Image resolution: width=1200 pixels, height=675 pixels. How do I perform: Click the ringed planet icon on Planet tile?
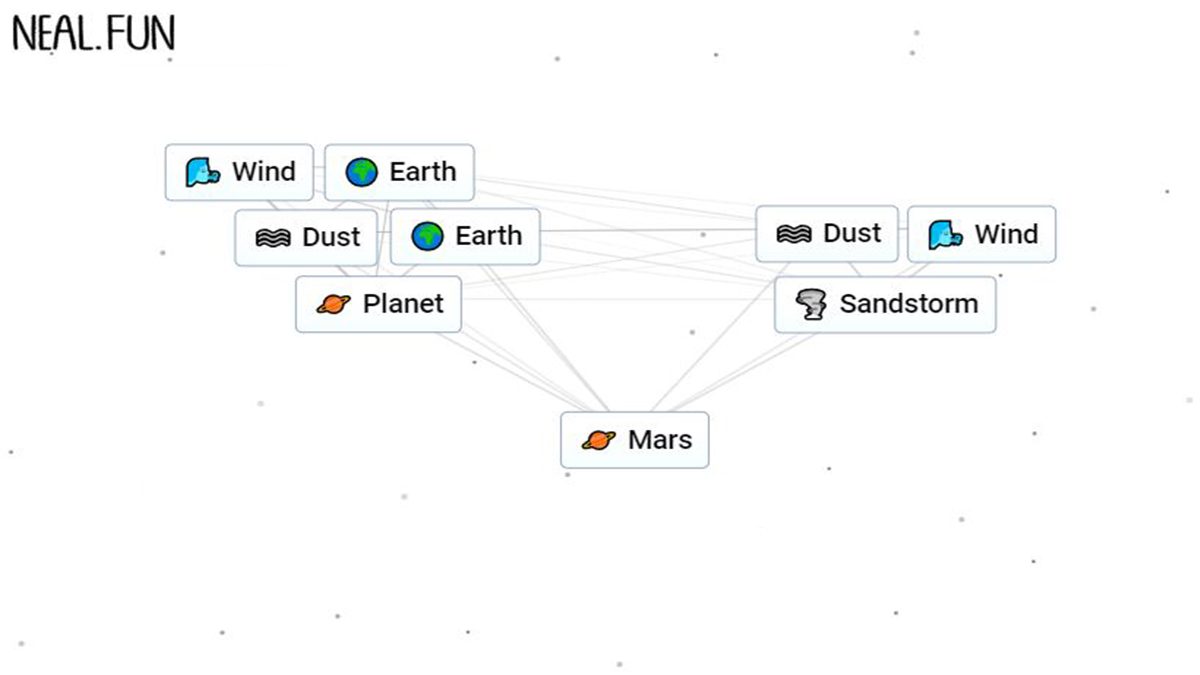tap(332, 304)
